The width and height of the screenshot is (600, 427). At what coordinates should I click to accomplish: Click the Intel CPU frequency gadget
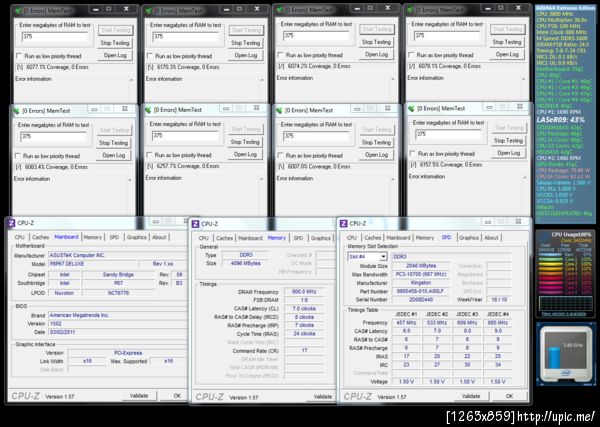coord(564,354)
